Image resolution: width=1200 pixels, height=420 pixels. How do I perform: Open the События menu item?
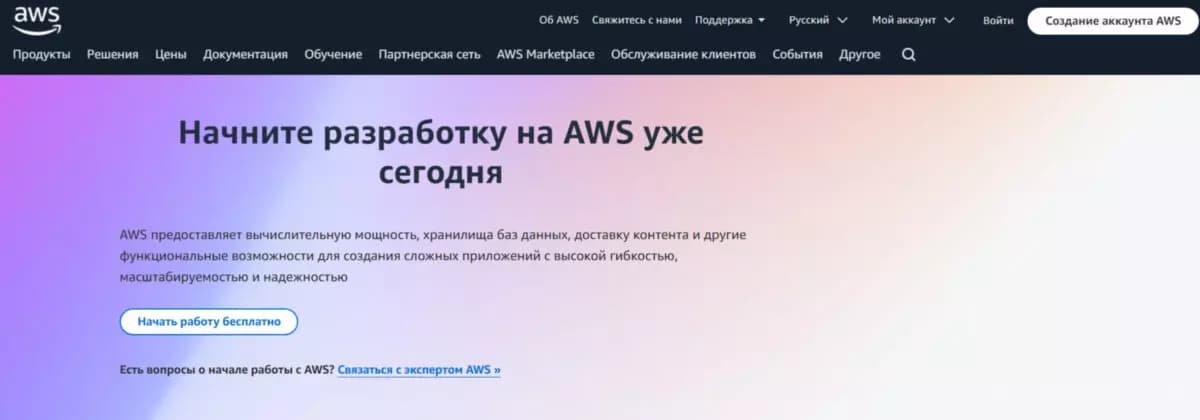tap(798, 55)
